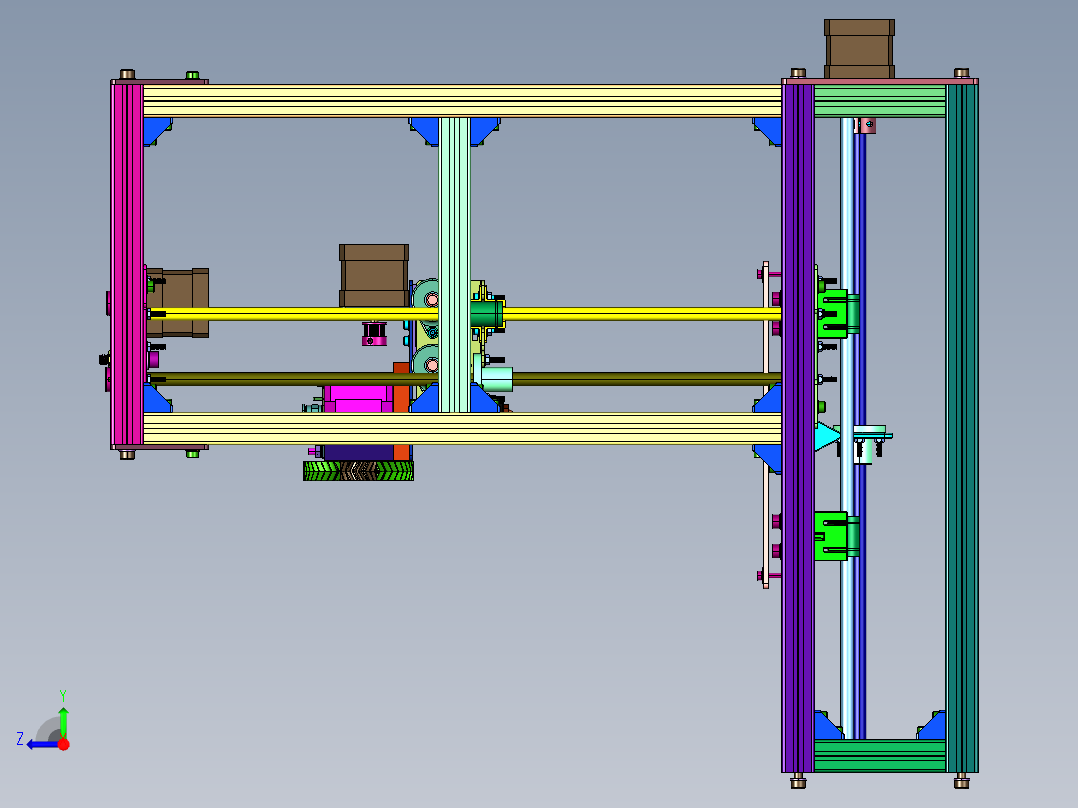Select the purple vertical extrusion
Screen dimensions: 1078x808
(x=798, y=426)
